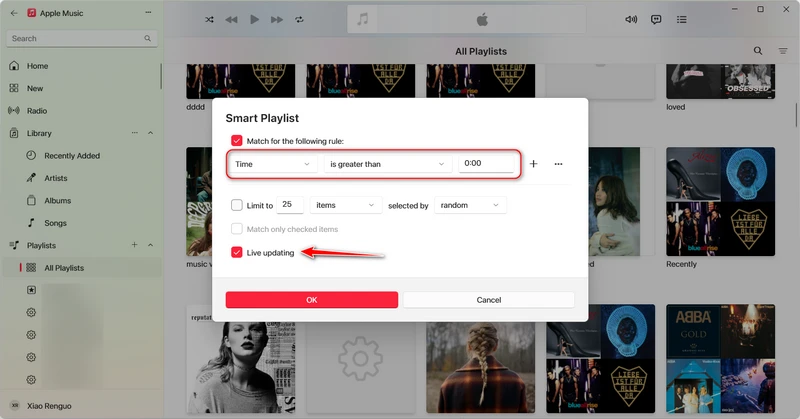
Task: Toggle repeat mode
Action: tap(299, 19)
